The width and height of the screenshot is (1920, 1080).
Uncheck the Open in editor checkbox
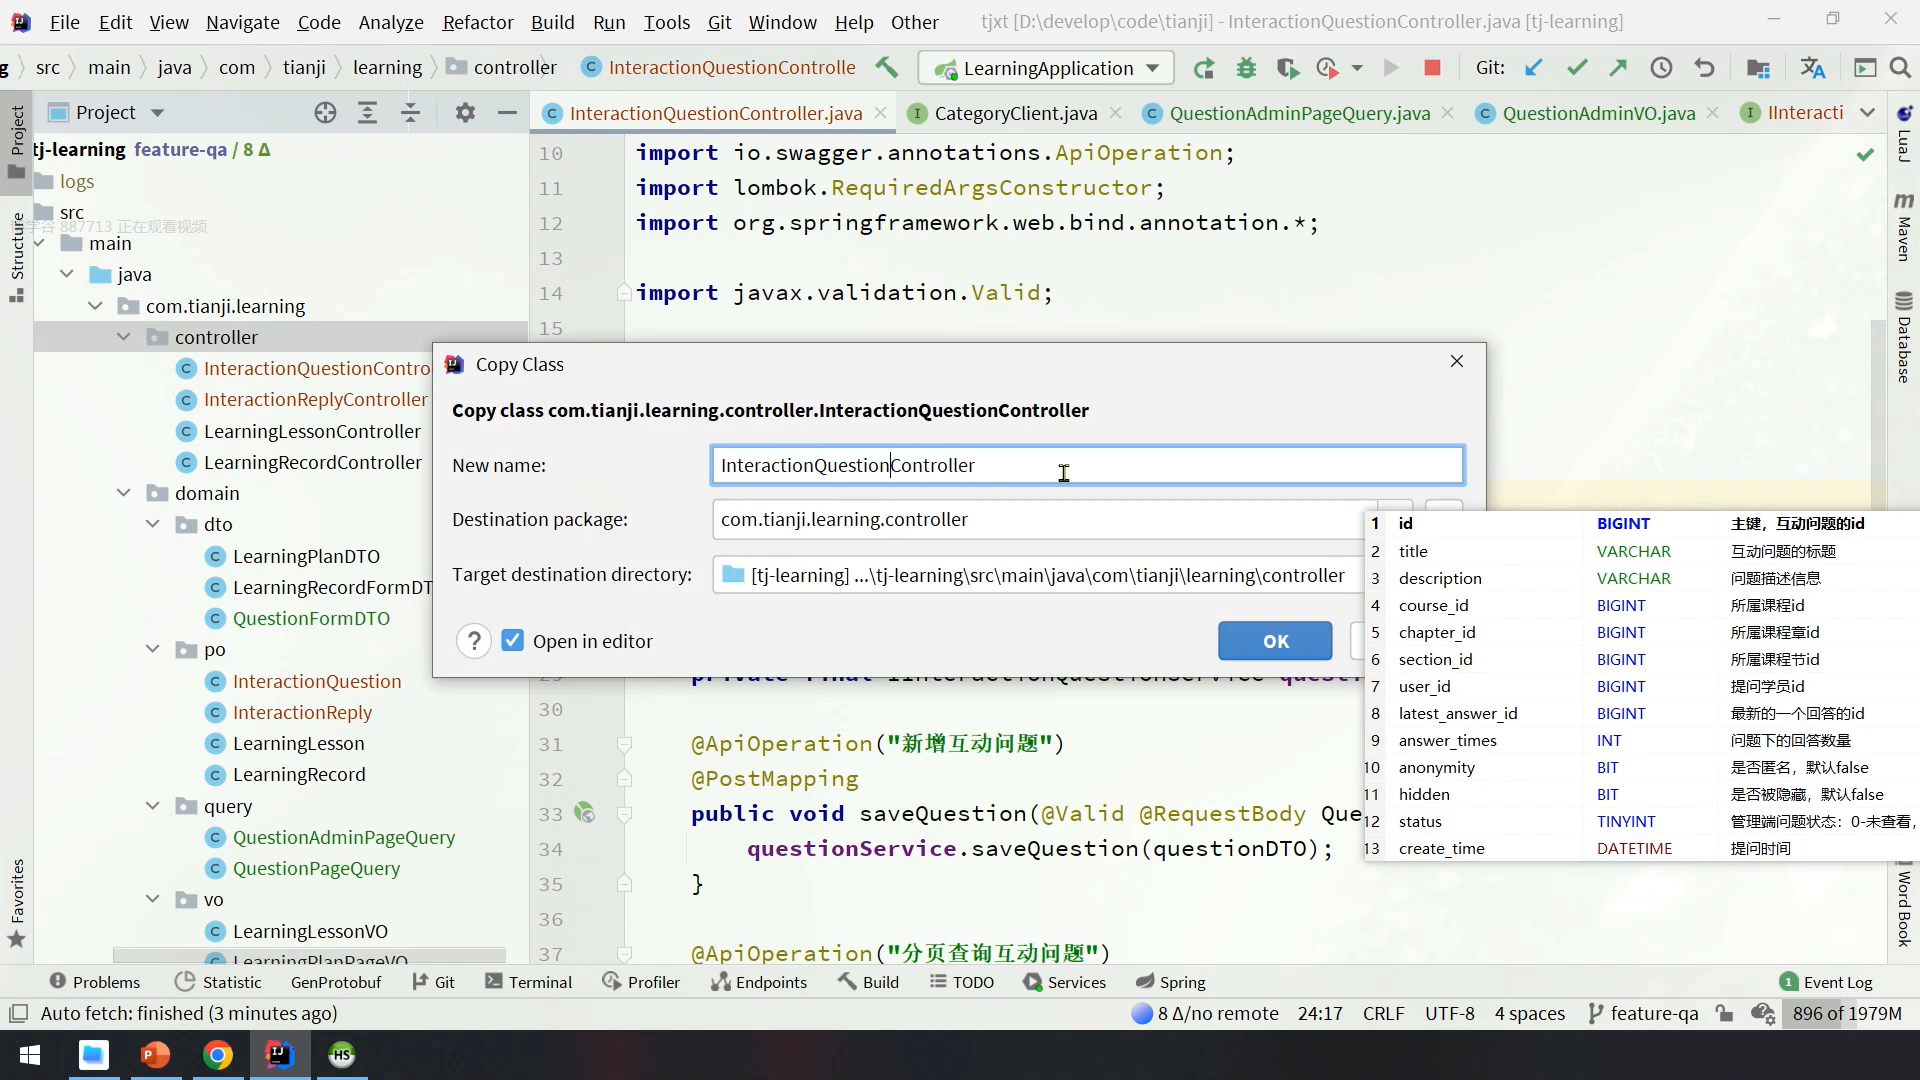click(513, 641)
